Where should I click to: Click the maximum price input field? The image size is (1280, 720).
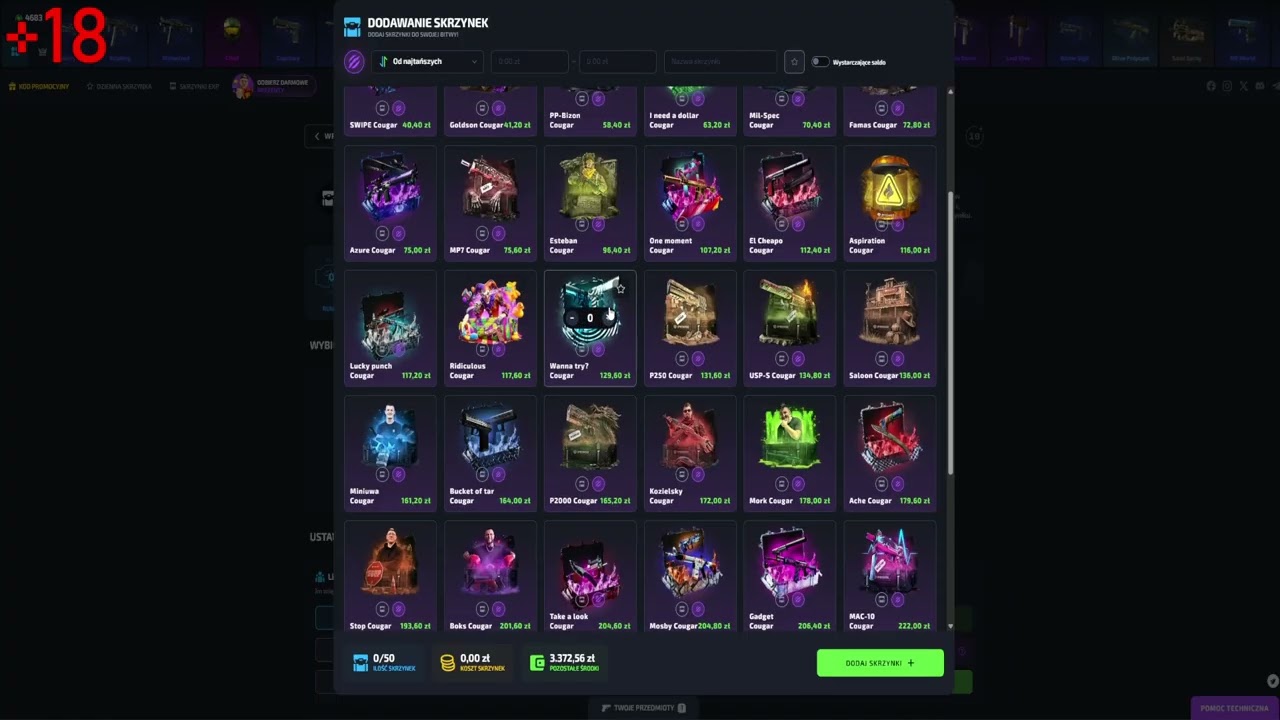point(617,62)
